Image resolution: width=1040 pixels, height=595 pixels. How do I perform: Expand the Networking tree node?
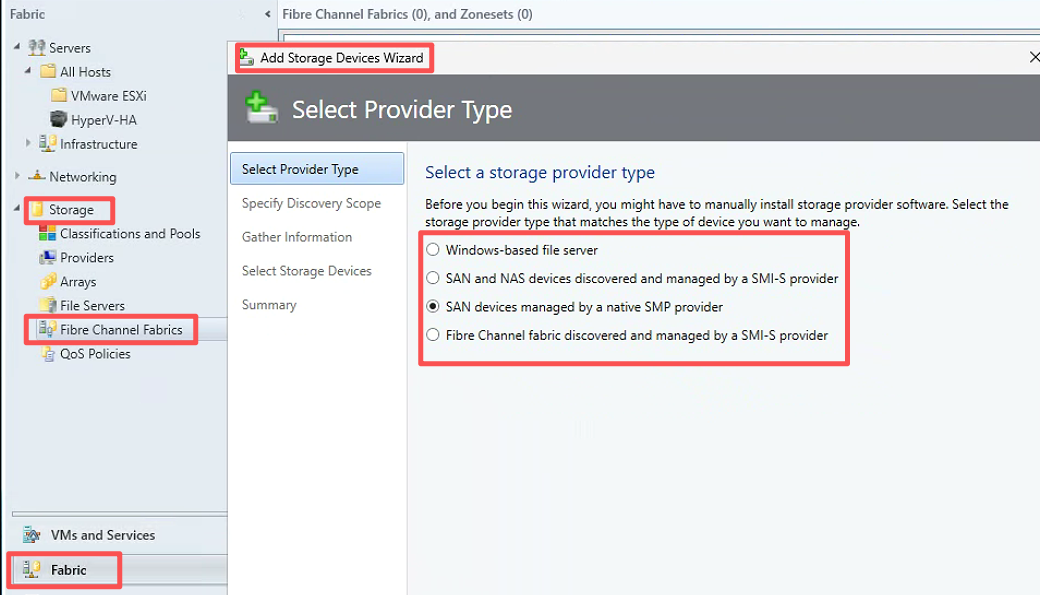[x=17, y=176]
